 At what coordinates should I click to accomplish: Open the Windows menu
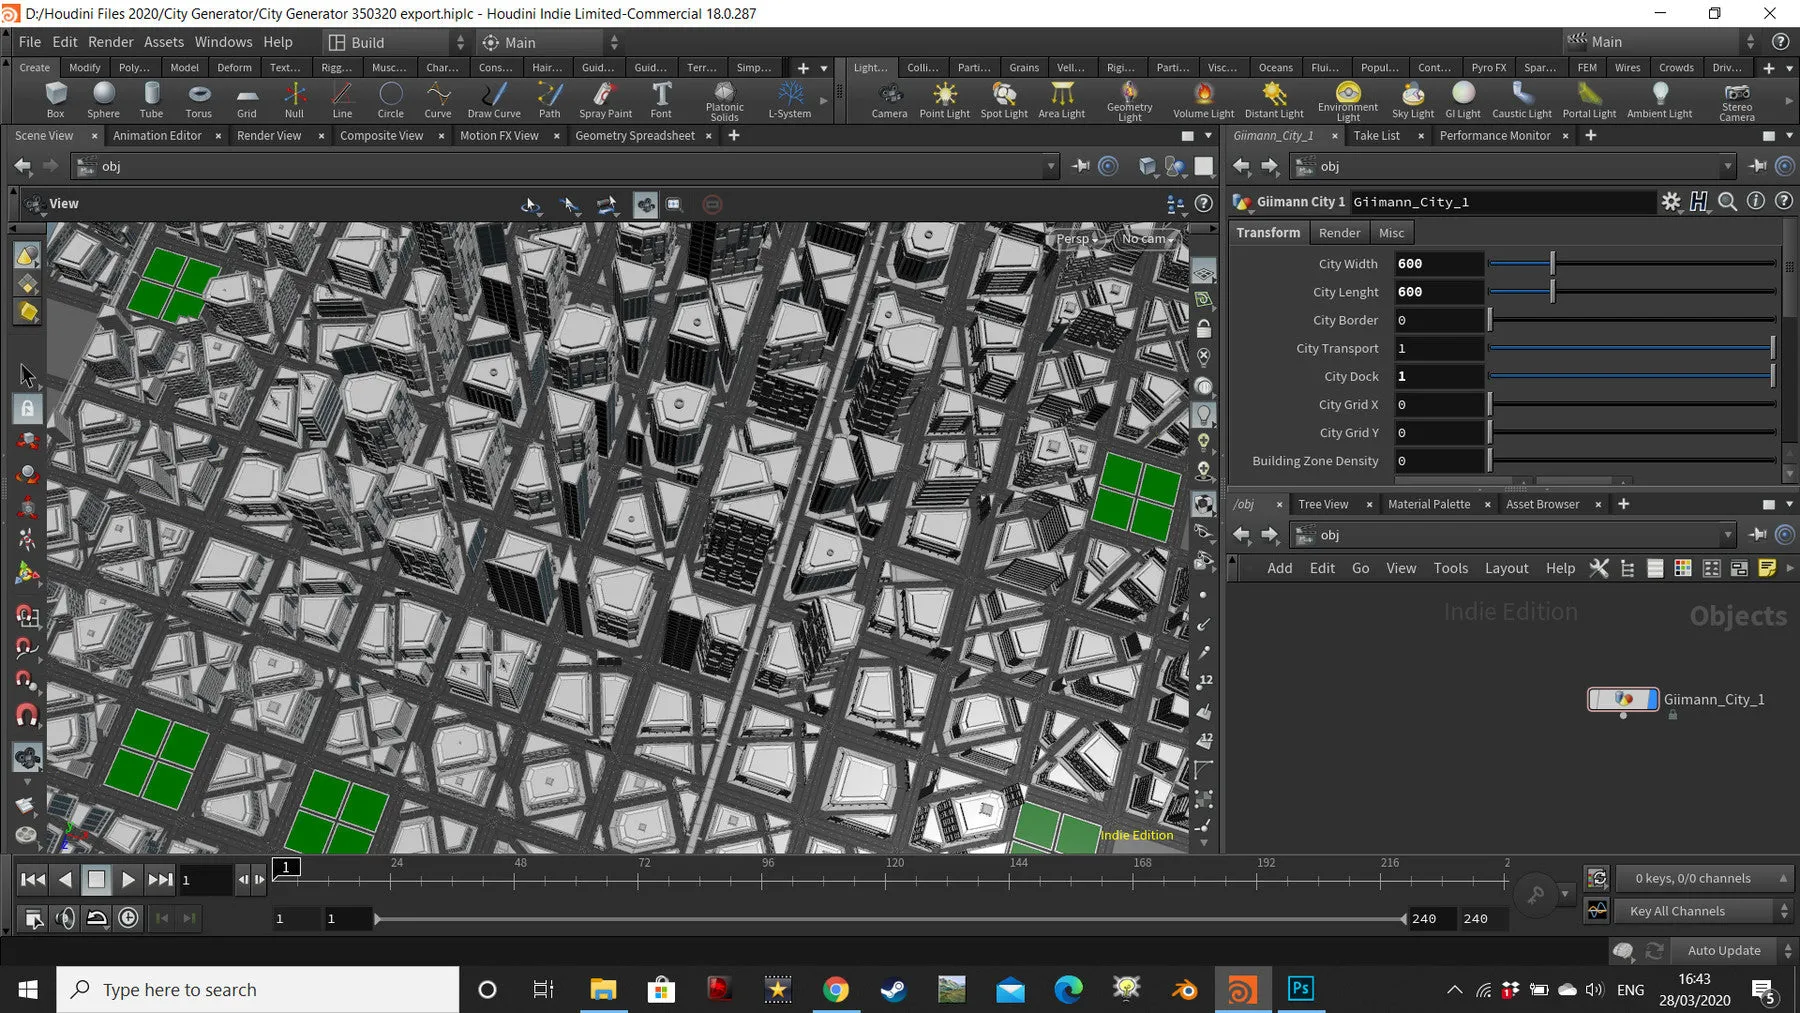[223, 42]
